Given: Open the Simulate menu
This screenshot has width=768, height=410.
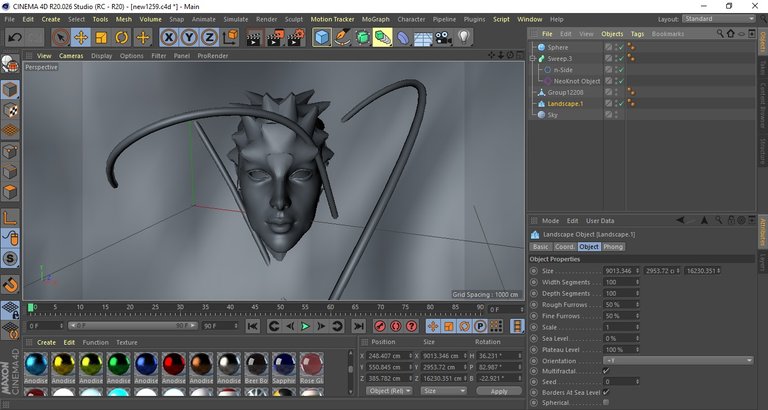Looking at the screenshot, I should (236, 19).
